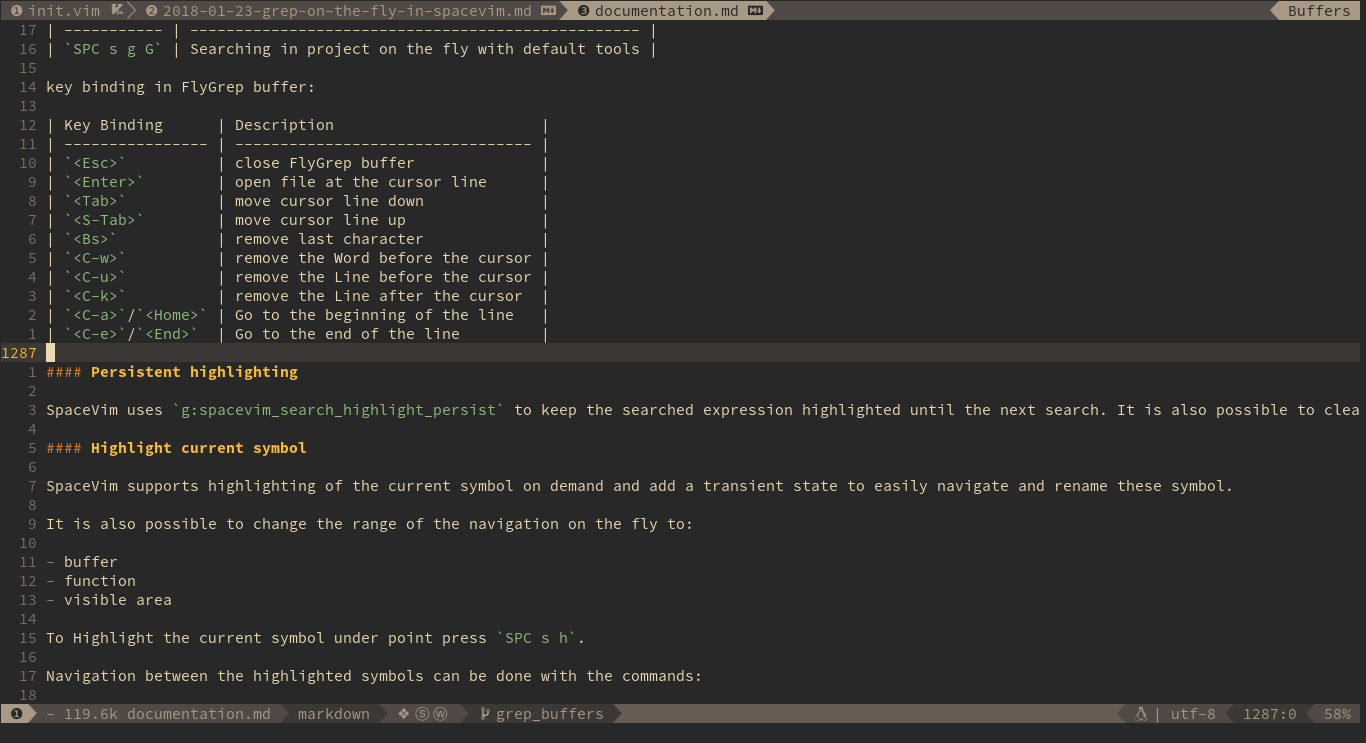Click the diamond syntax-info icon in the statusline
Screen dimensions: 1366x743
[x=402, y=713]
